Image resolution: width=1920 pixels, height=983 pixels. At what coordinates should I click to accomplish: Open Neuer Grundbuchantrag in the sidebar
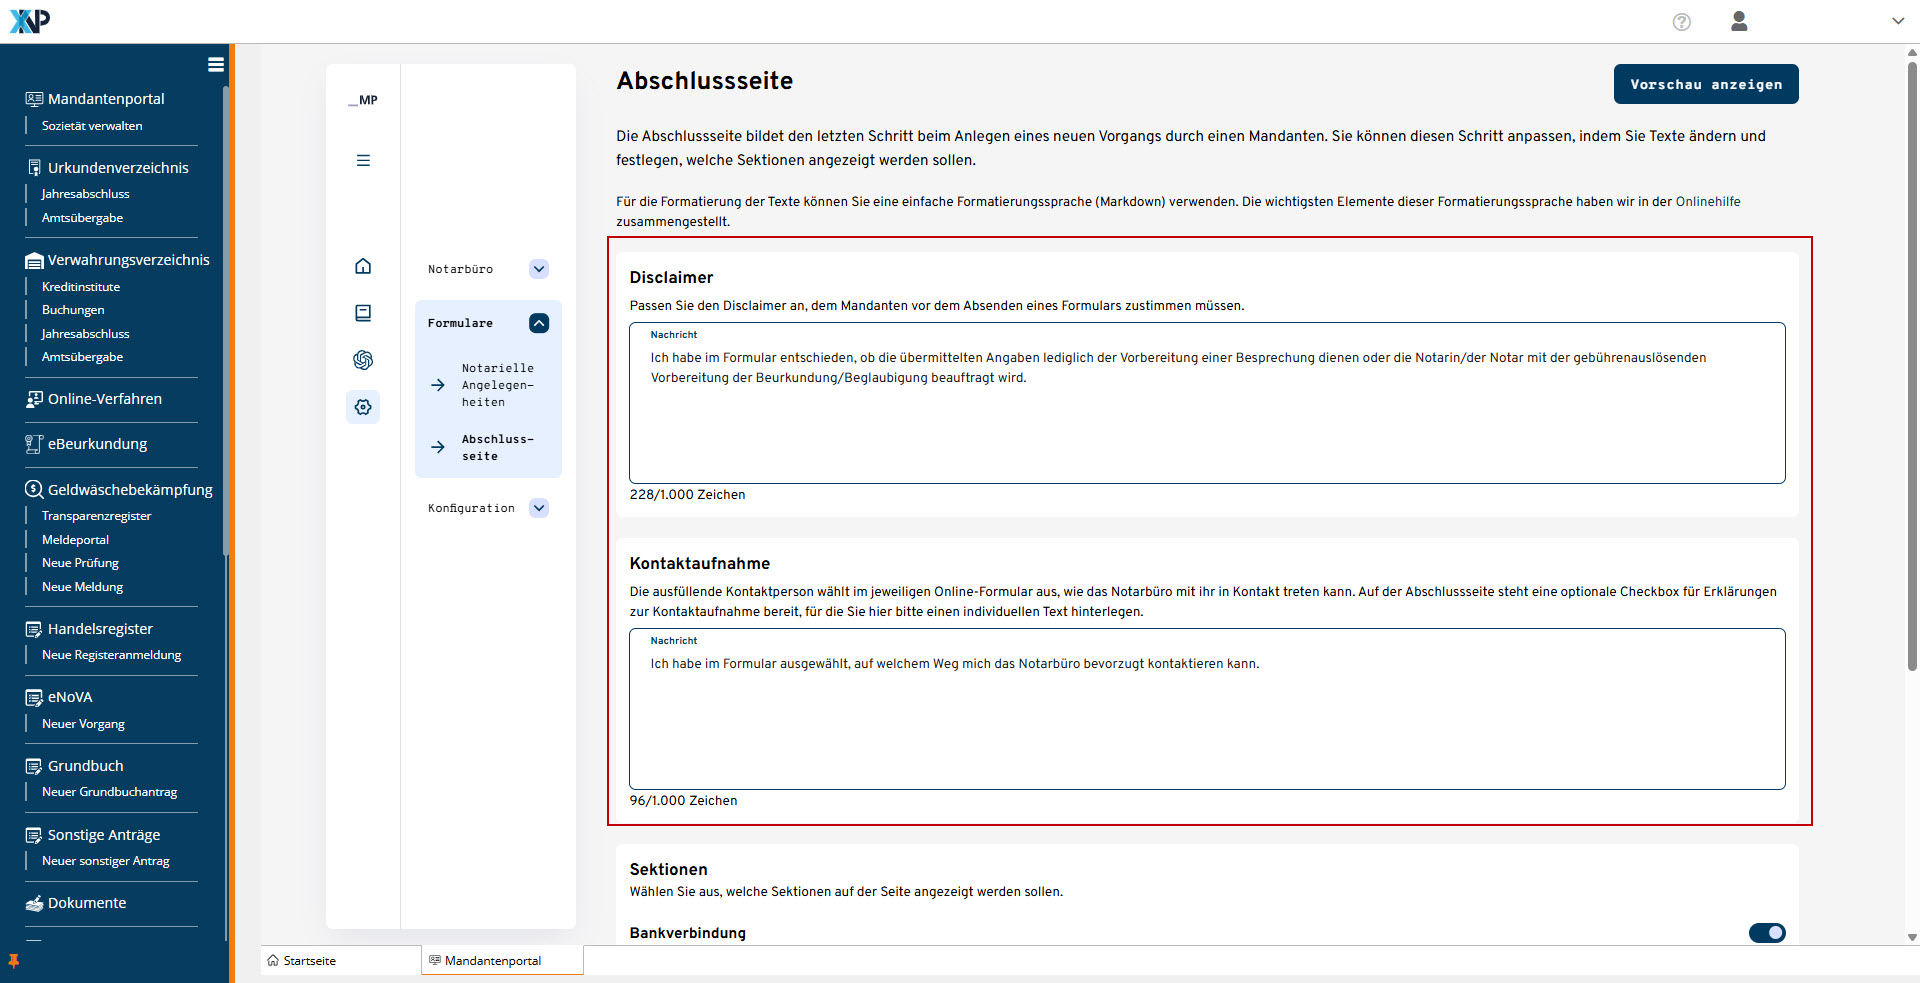(109, 792)
